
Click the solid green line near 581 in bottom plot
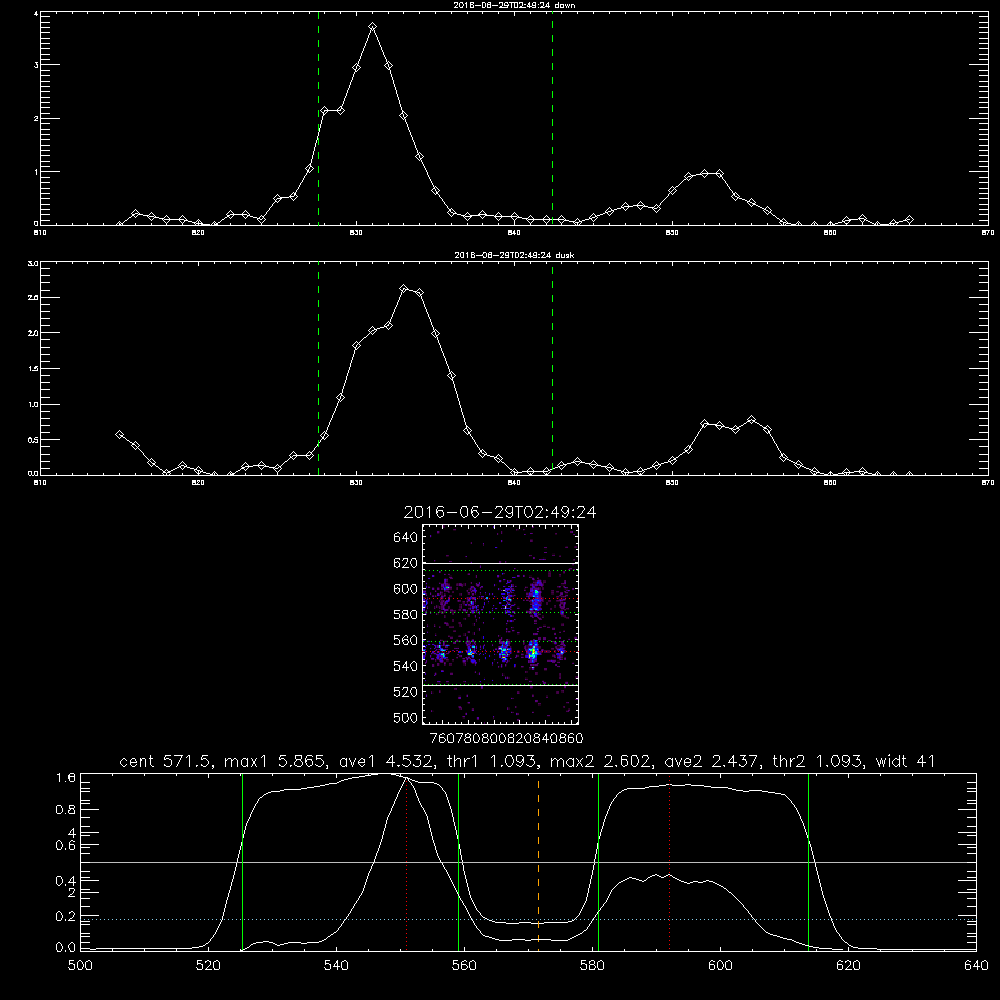598,862
